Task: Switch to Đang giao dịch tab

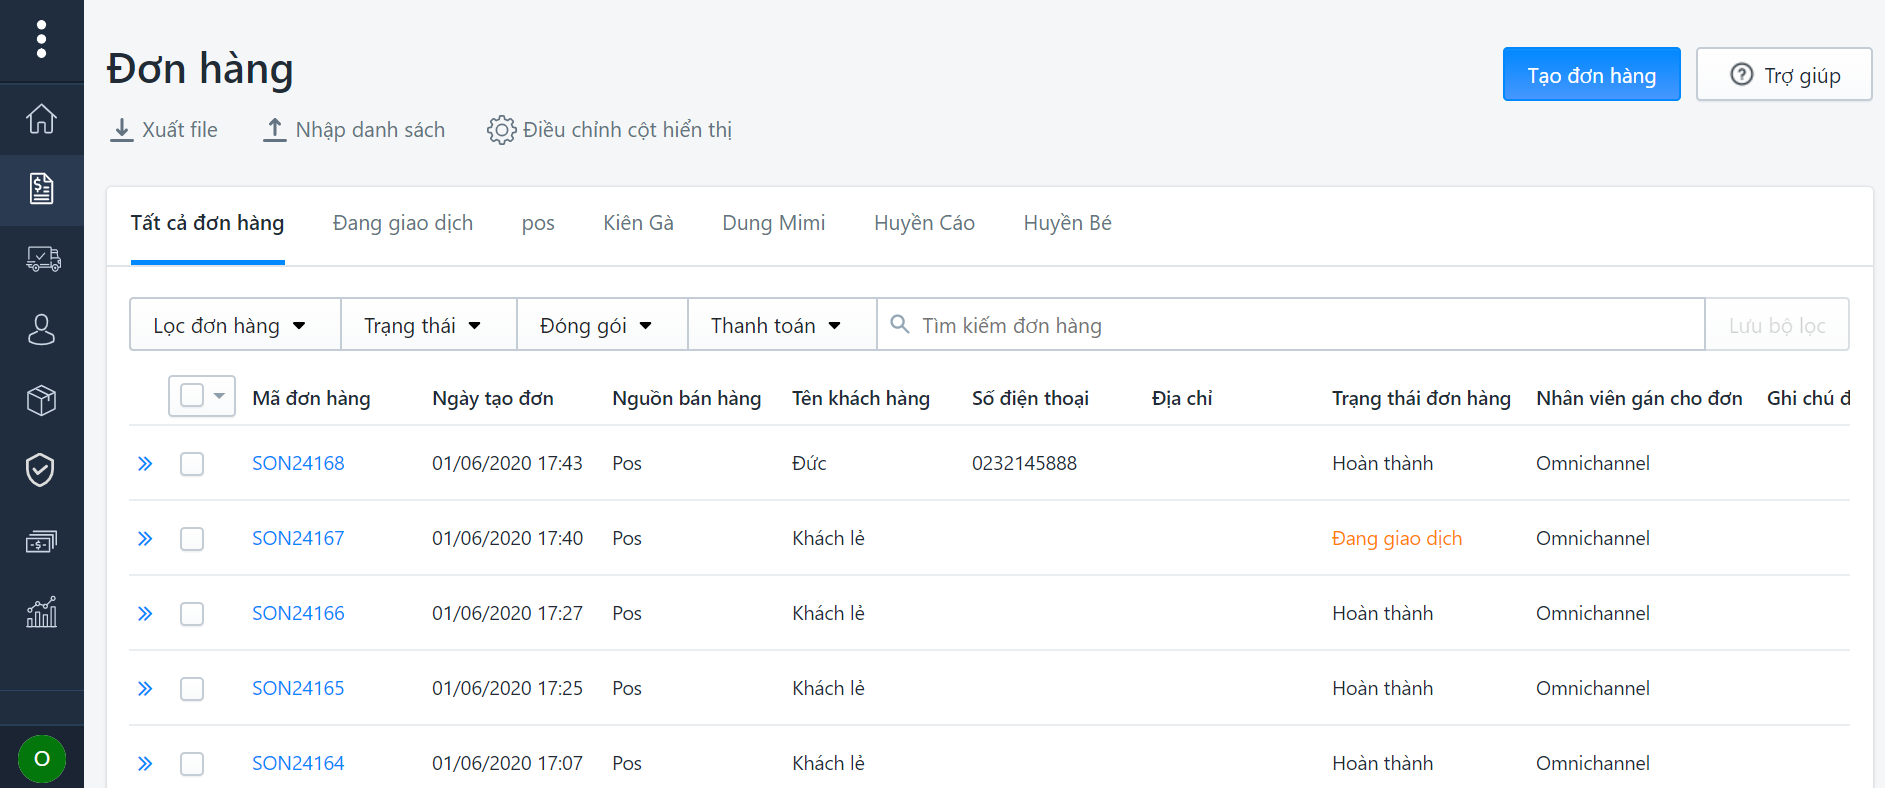Action: pyautogui.click(x=403, y=223)
